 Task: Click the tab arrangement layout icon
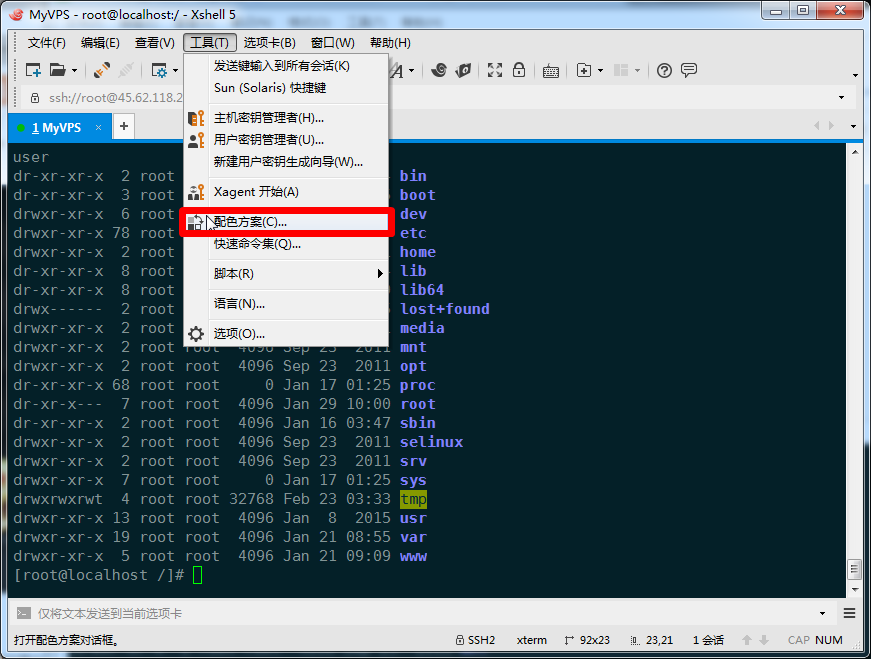click(x=621, y=70)
